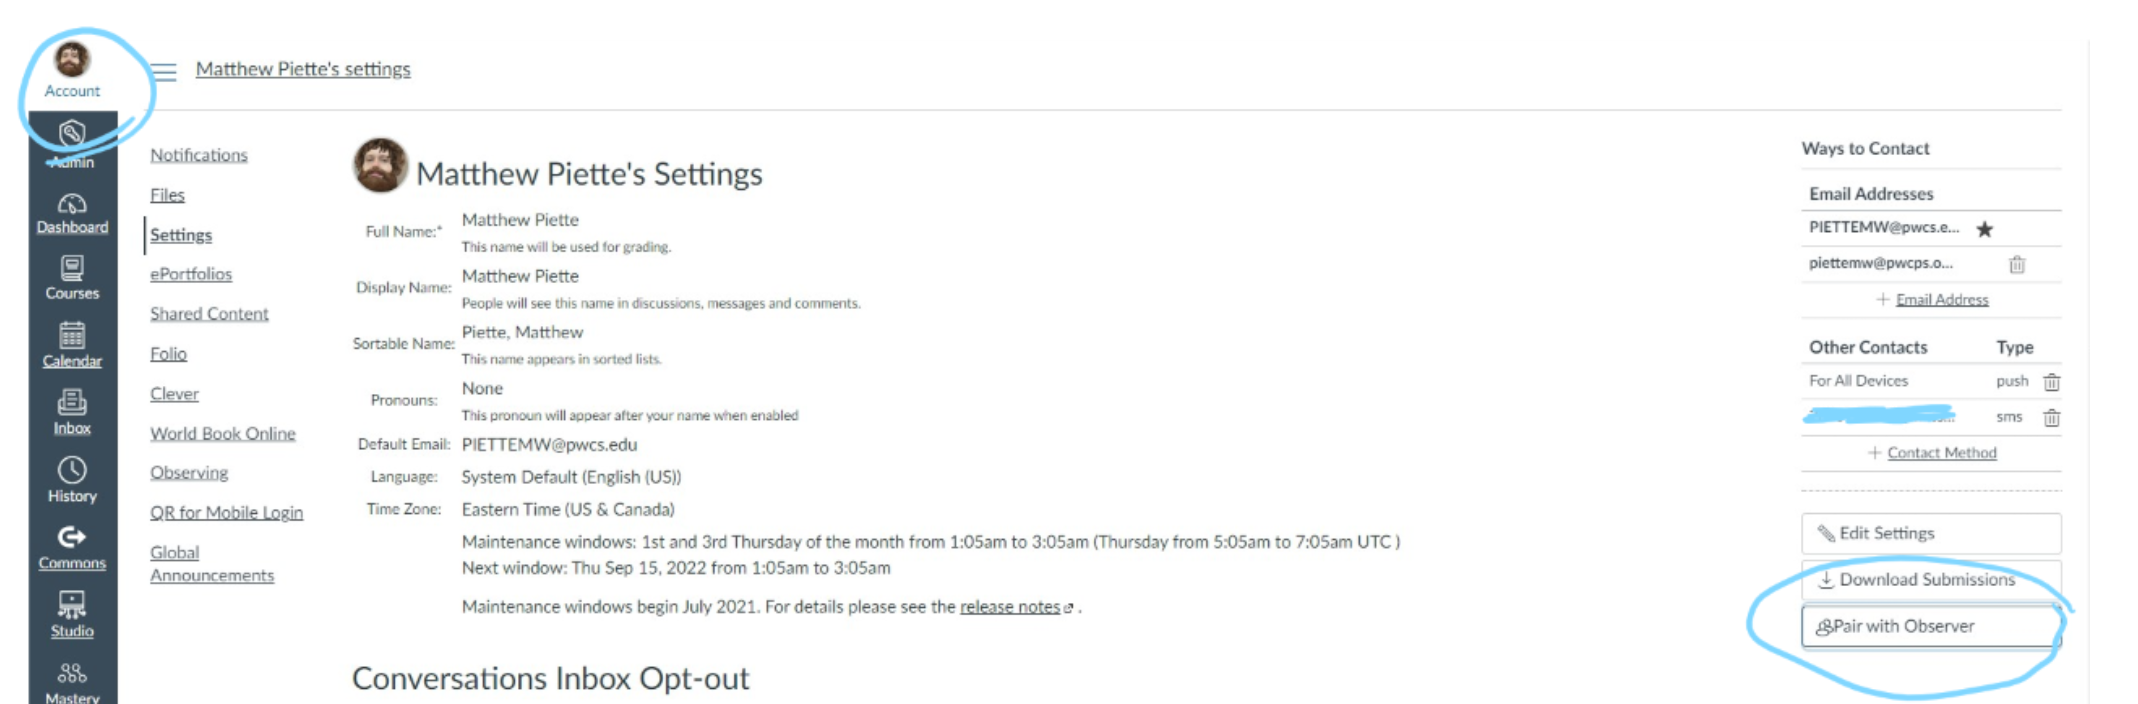2138x704 pixels.
Task: Remove the sms contact method
Action: (x=2051, y=418)
